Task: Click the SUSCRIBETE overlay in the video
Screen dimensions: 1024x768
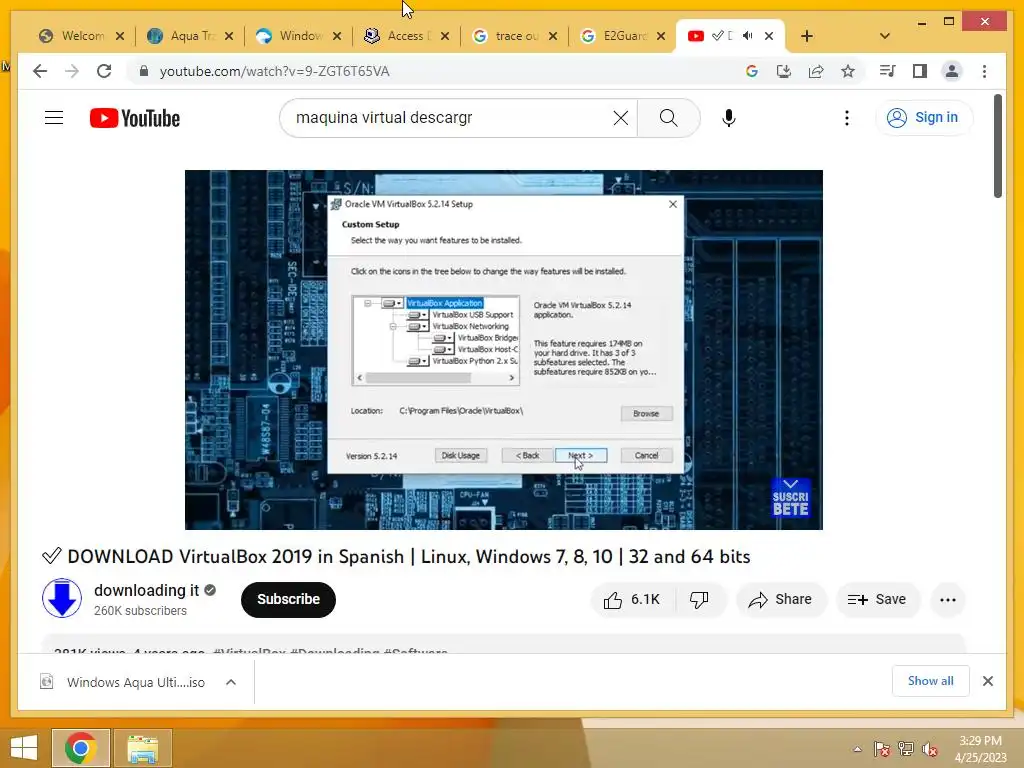Action: (791, 498)
